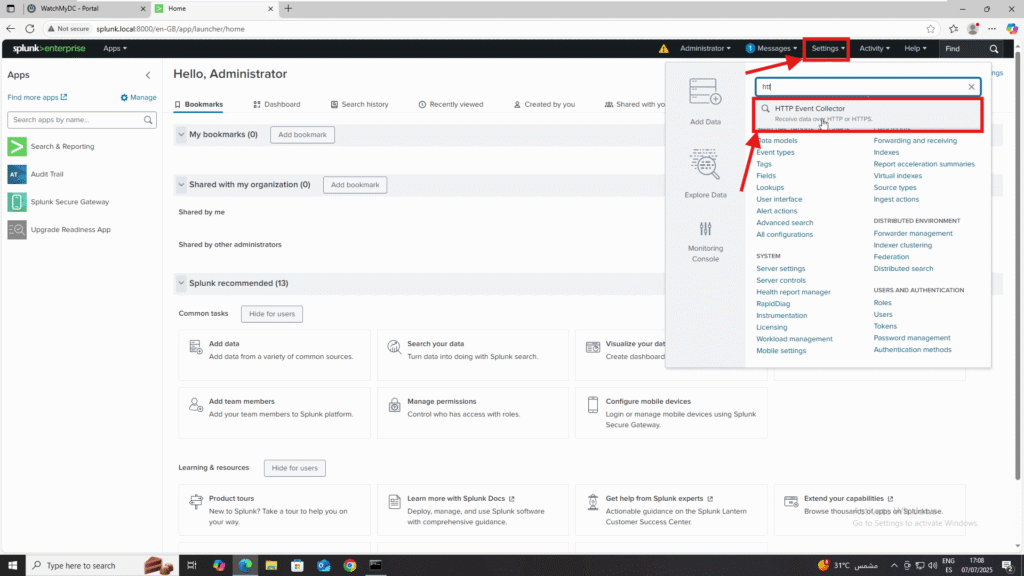Open a new browser tab
Screen dimensions: 1024x576
pos(288,8)
